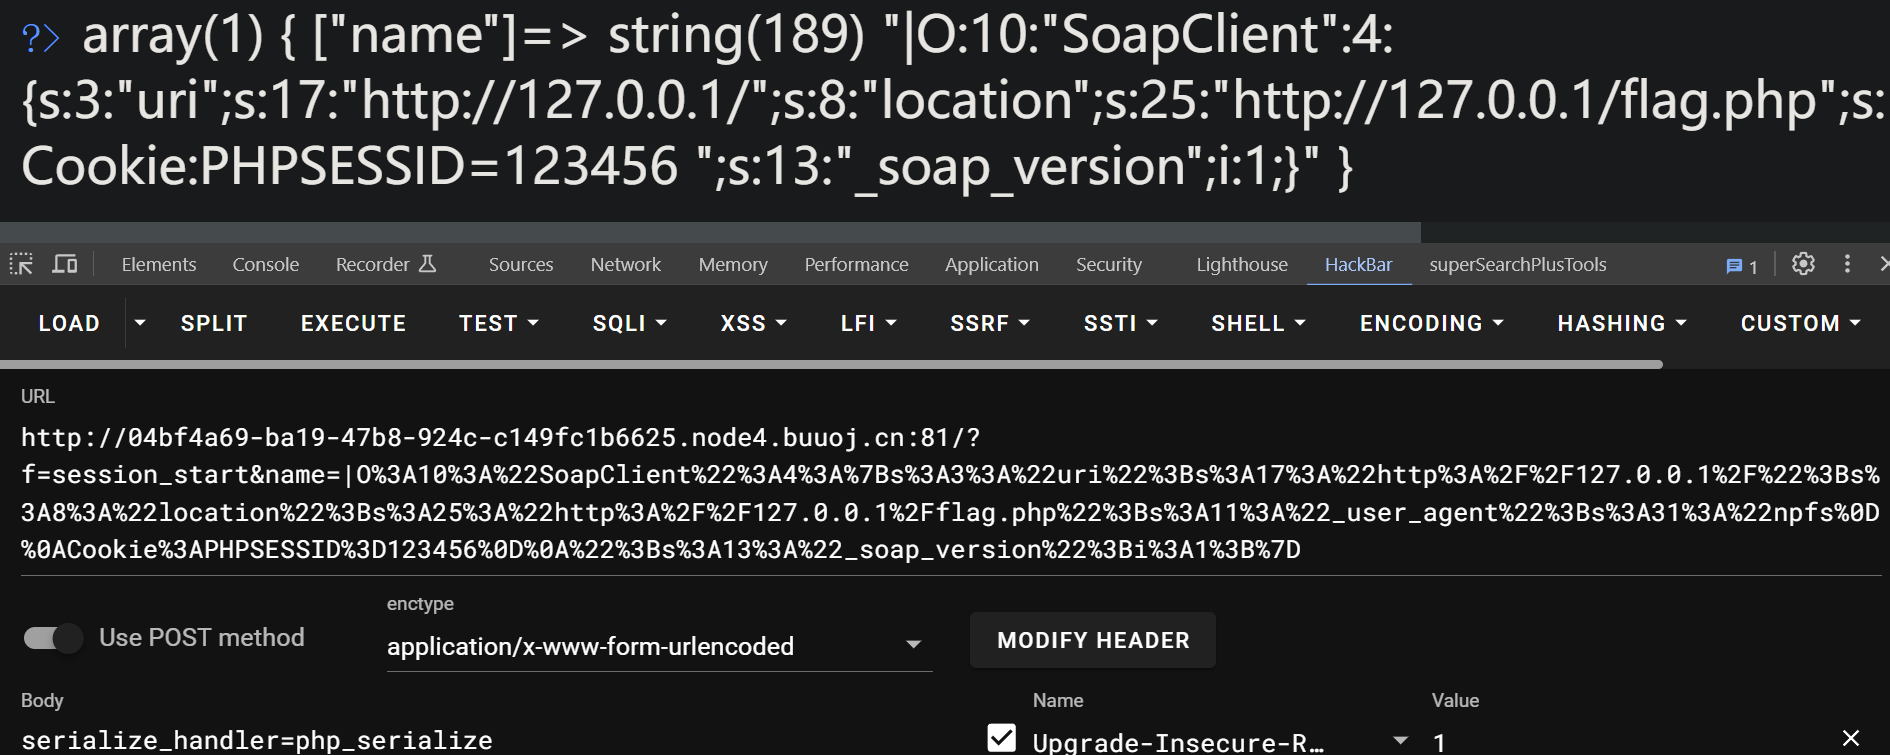Switch to the Elements tab
This screenshot has width=1890, height=755.
(159, 264)
